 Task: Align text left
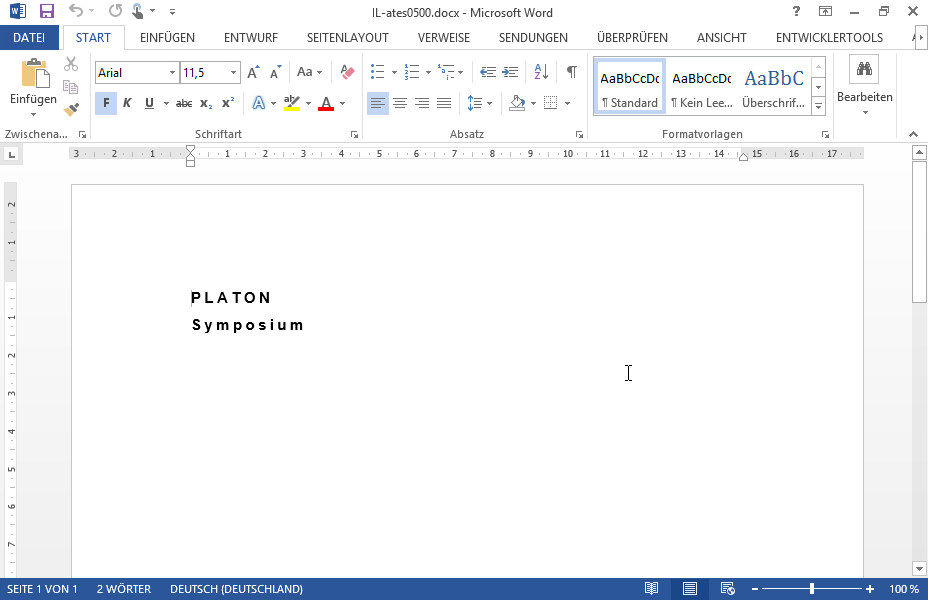tap(378, 104)
